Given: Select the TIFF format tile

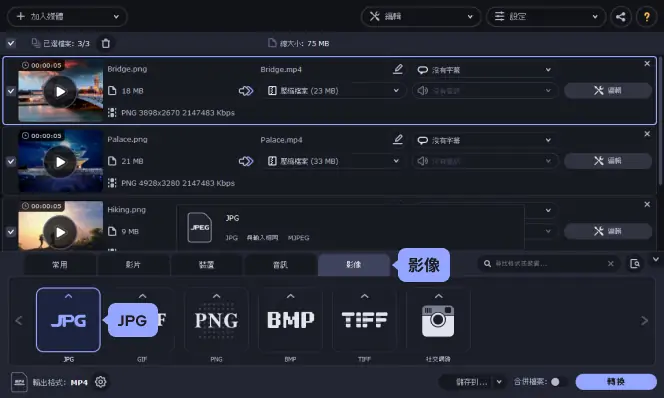Looking at the screenshot, I should pos(364,320).
